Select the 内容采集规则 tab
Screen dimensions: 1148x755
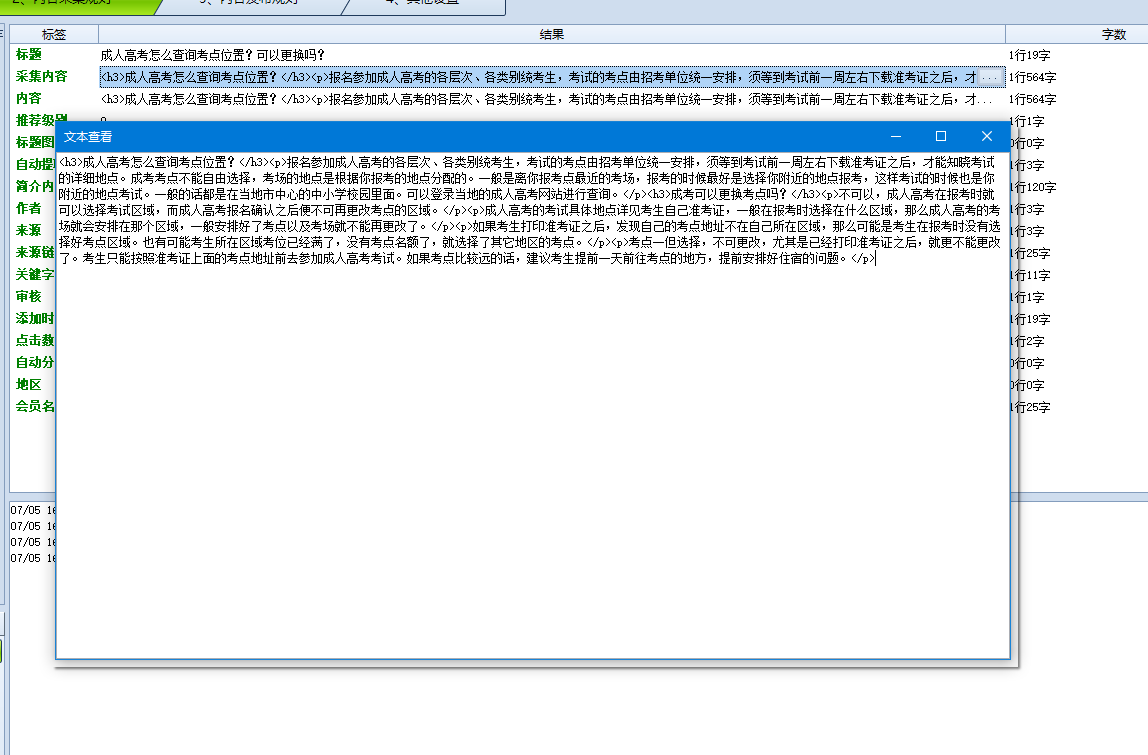pyautogui.click(x=70, y=4)
